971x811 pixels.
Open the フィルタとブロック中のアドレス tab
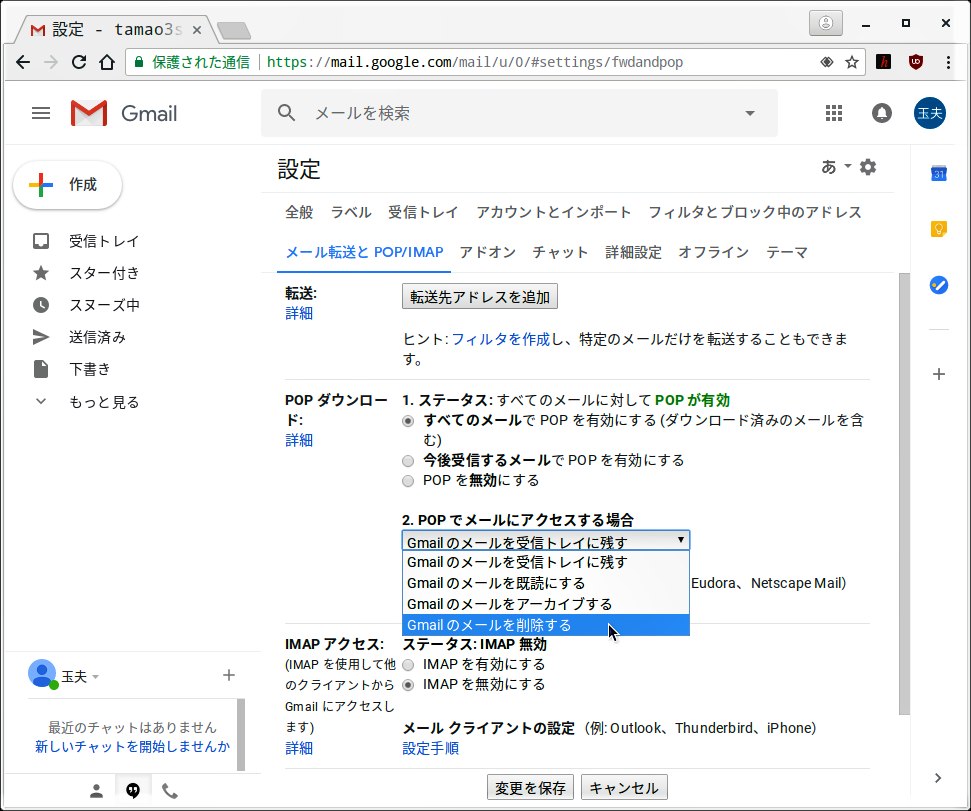click(x=755, y=212)
